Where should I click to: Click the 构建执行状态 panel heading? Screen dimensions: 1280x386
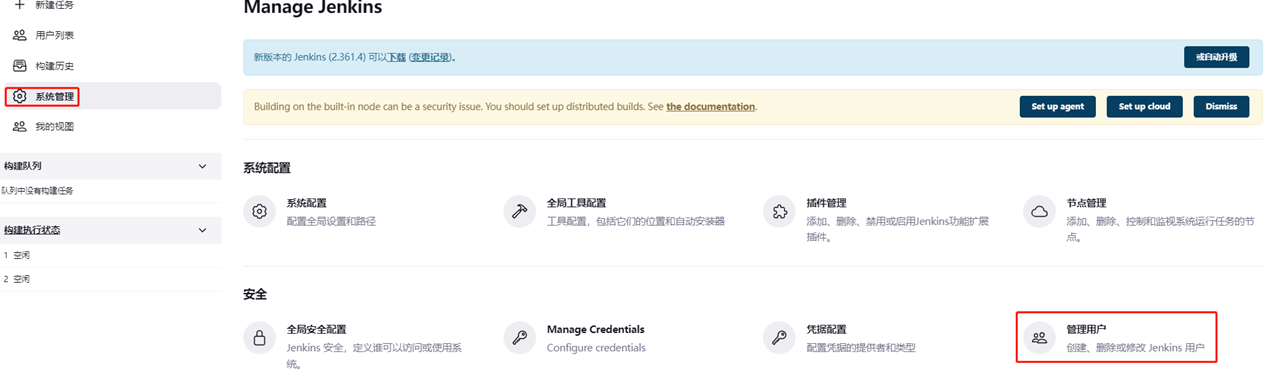[32, 230]
